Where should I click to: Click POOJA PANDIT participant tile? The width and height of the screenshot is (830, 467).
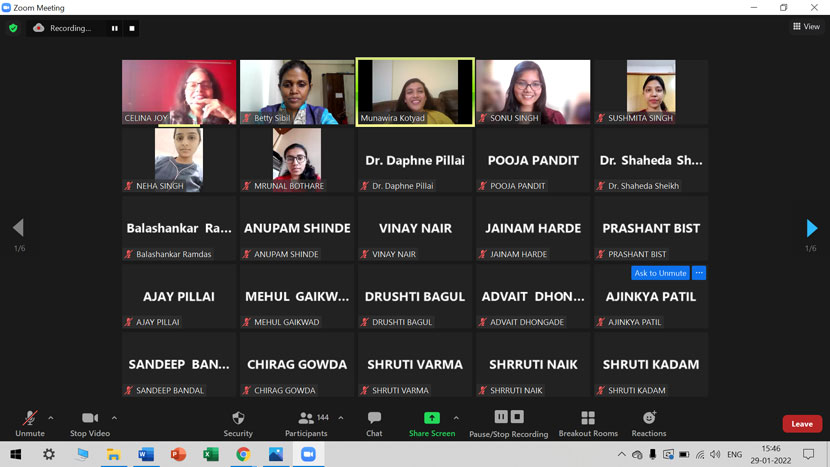tap(533, 160)
